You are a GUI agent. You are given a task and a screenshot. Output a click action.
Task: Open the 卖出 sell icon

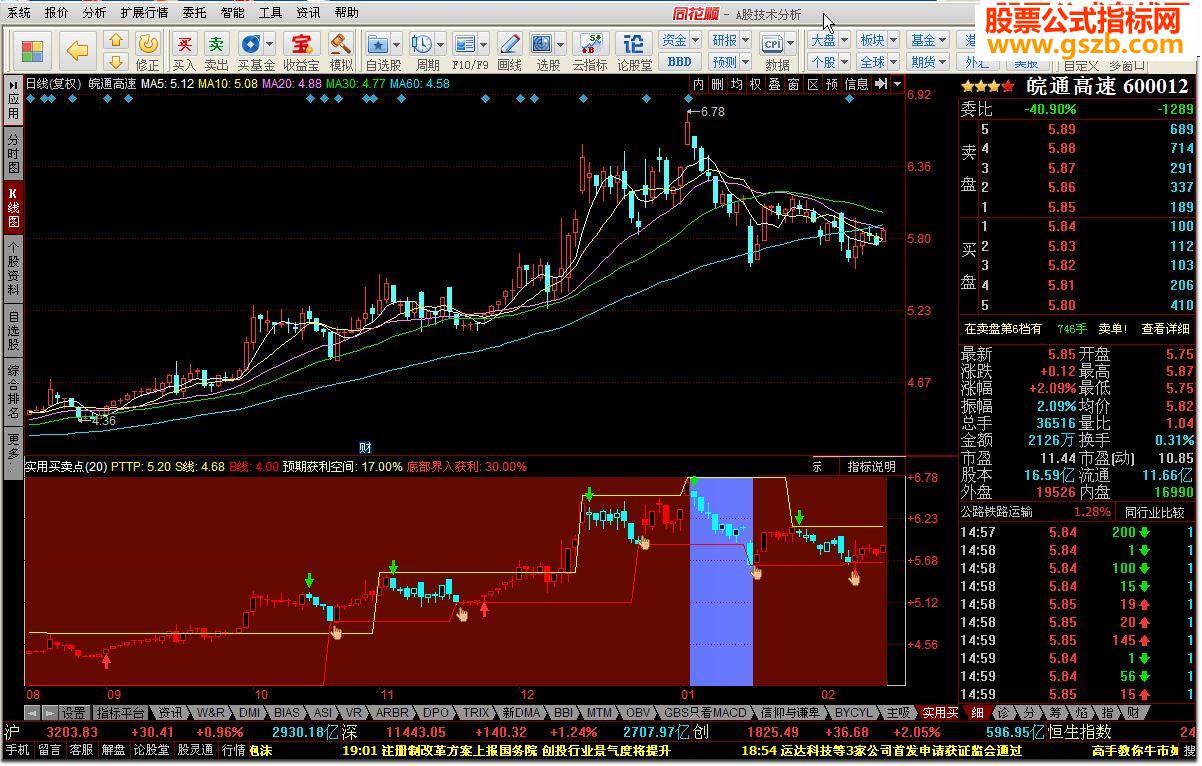click(217, 43)
